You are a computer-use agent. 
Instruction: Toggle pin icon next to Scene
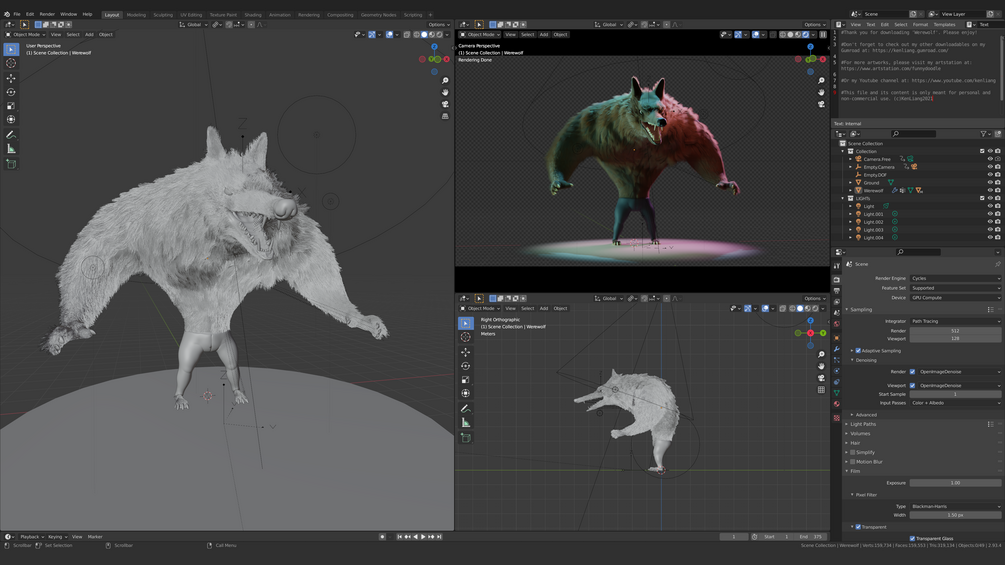pyautogui.click(x=998, y=264)
